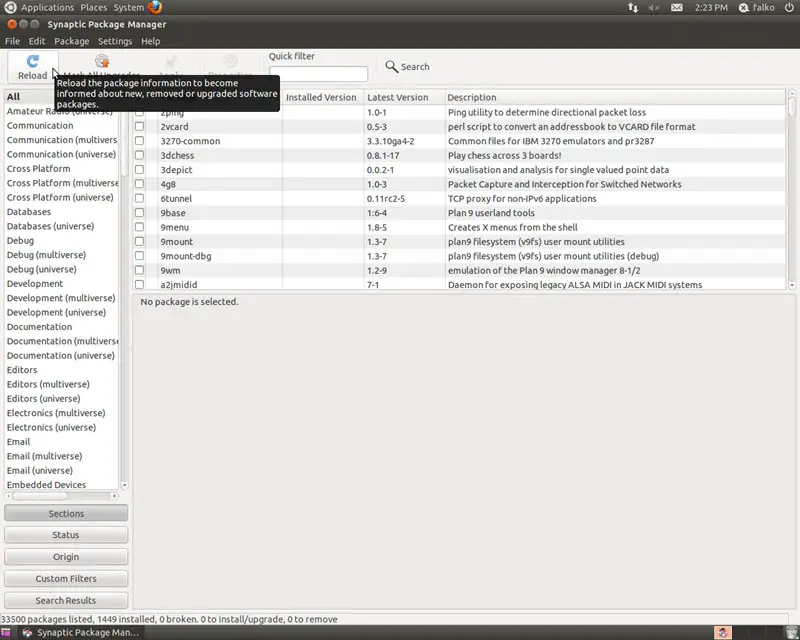This screenshot has width=800, height=640.
Task: Click the show desktop icon in bottom panel
Action: (x=6, y=633)
